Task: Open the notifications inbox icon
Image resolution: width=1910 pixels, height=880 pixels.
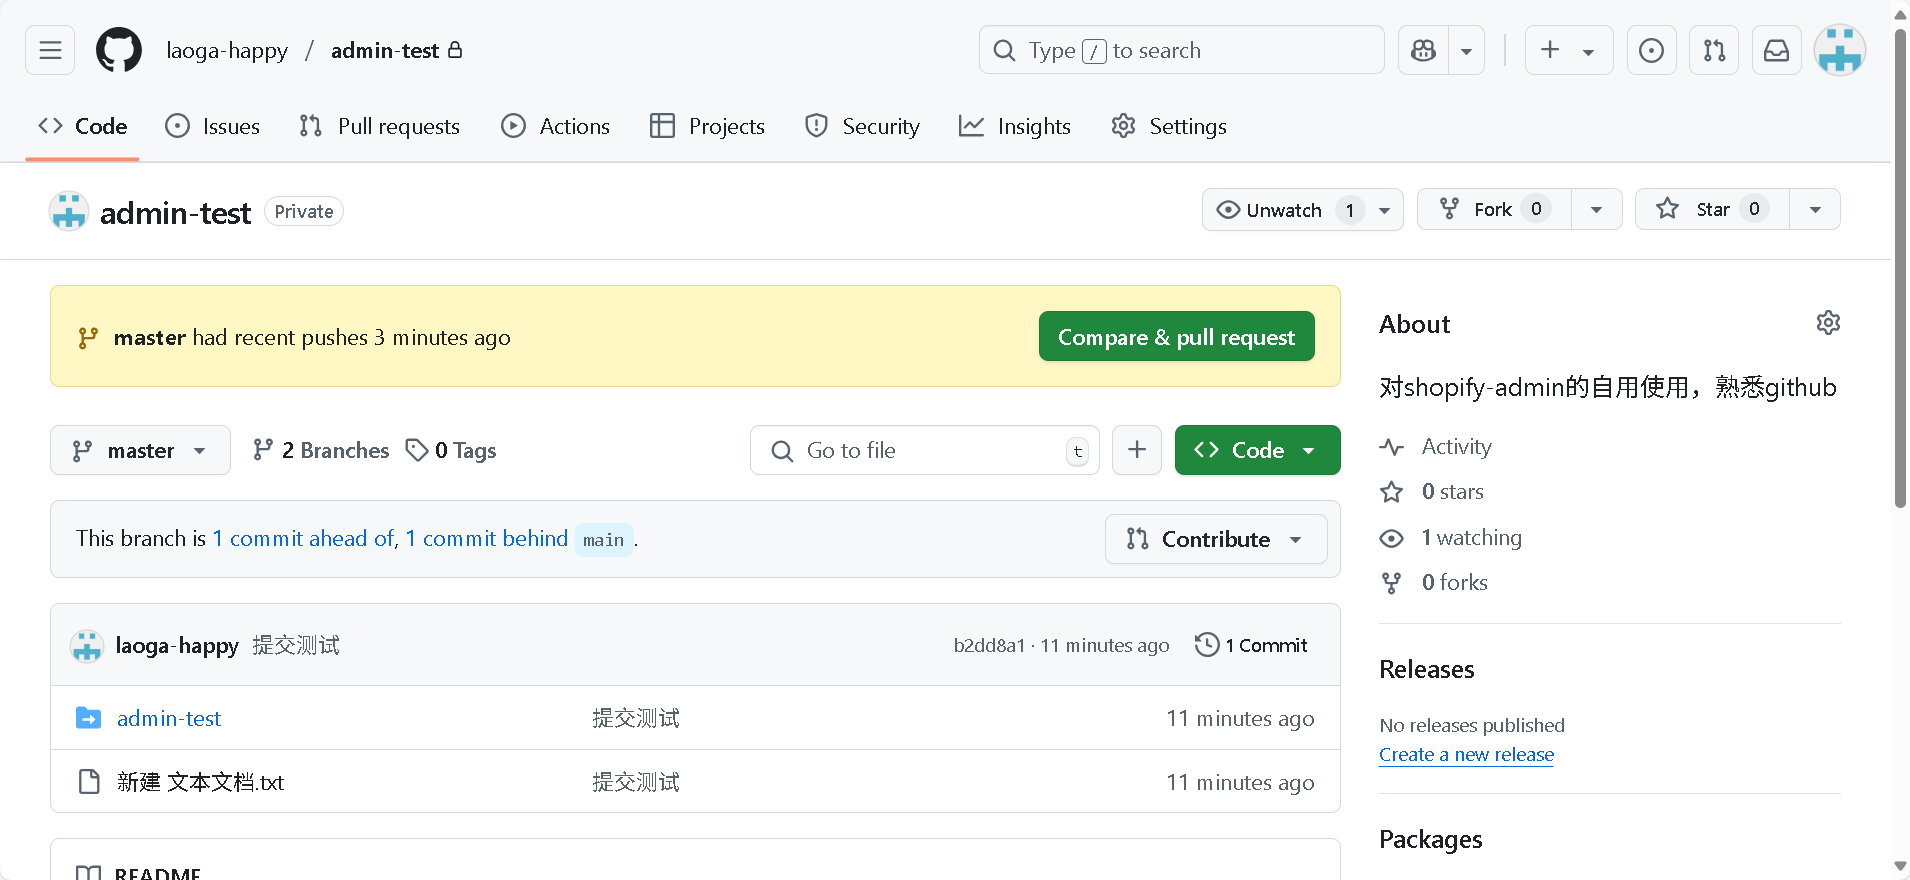Action: click(1777, 50)
